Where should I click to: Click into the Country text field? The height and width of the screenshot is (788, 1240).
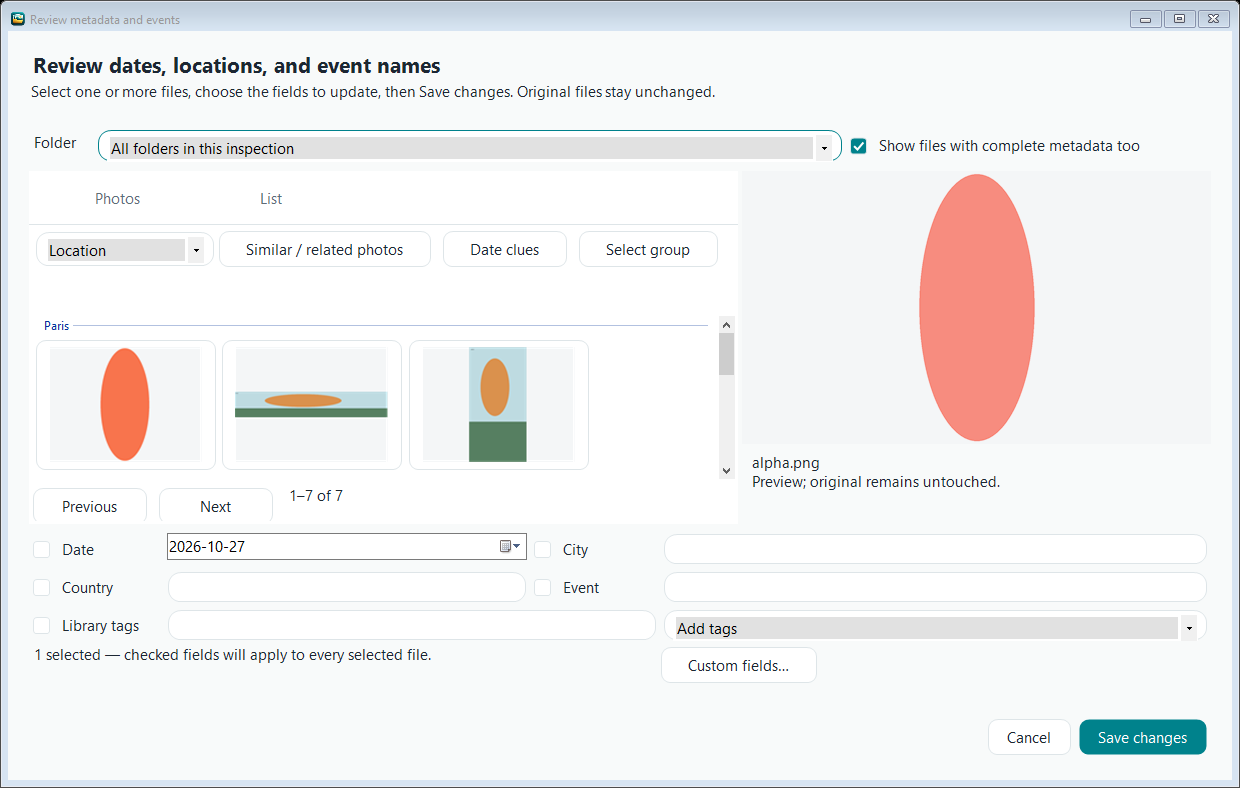tap(347, 588)
